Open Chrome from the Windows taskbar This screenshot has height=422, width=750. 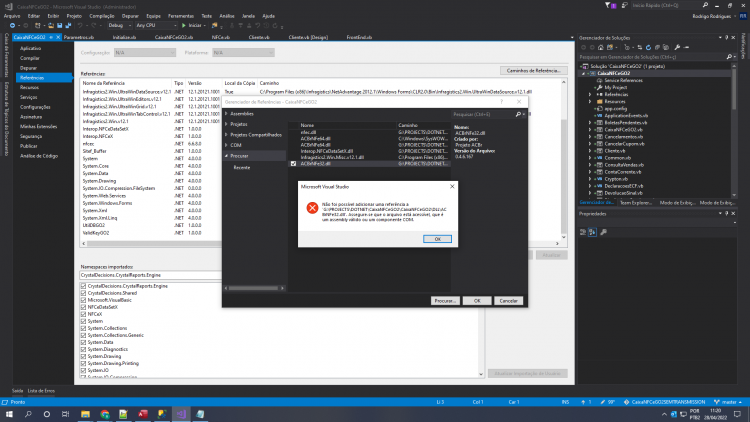click(105, 414)
